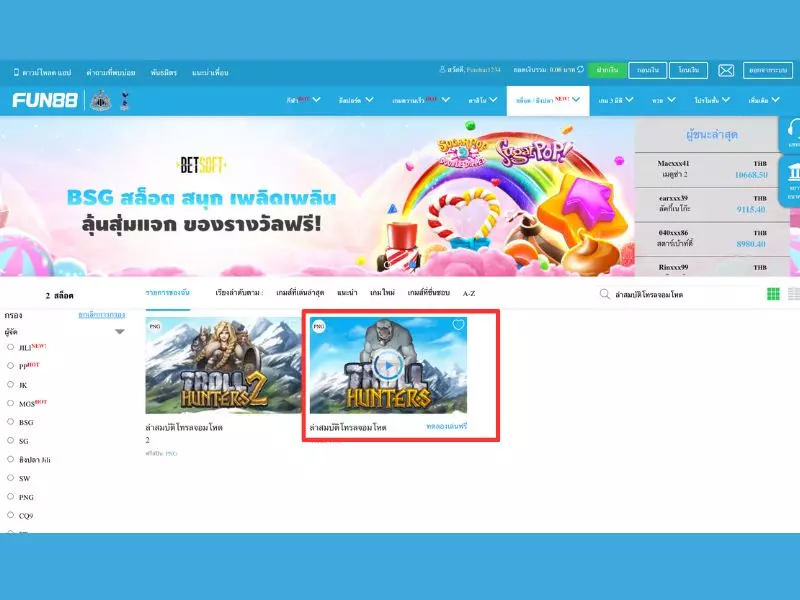800x600 pixels.
Task: Click the Betsoft BSG slot promotional banner
Action: [317, 196]
